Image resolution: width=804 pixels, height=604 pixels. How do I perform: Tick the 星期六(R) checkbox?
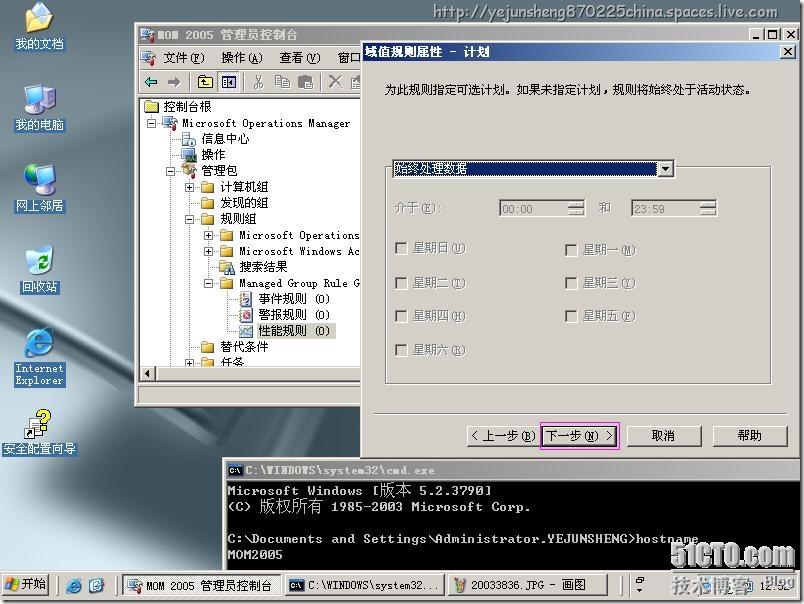[x=401, y=350]
